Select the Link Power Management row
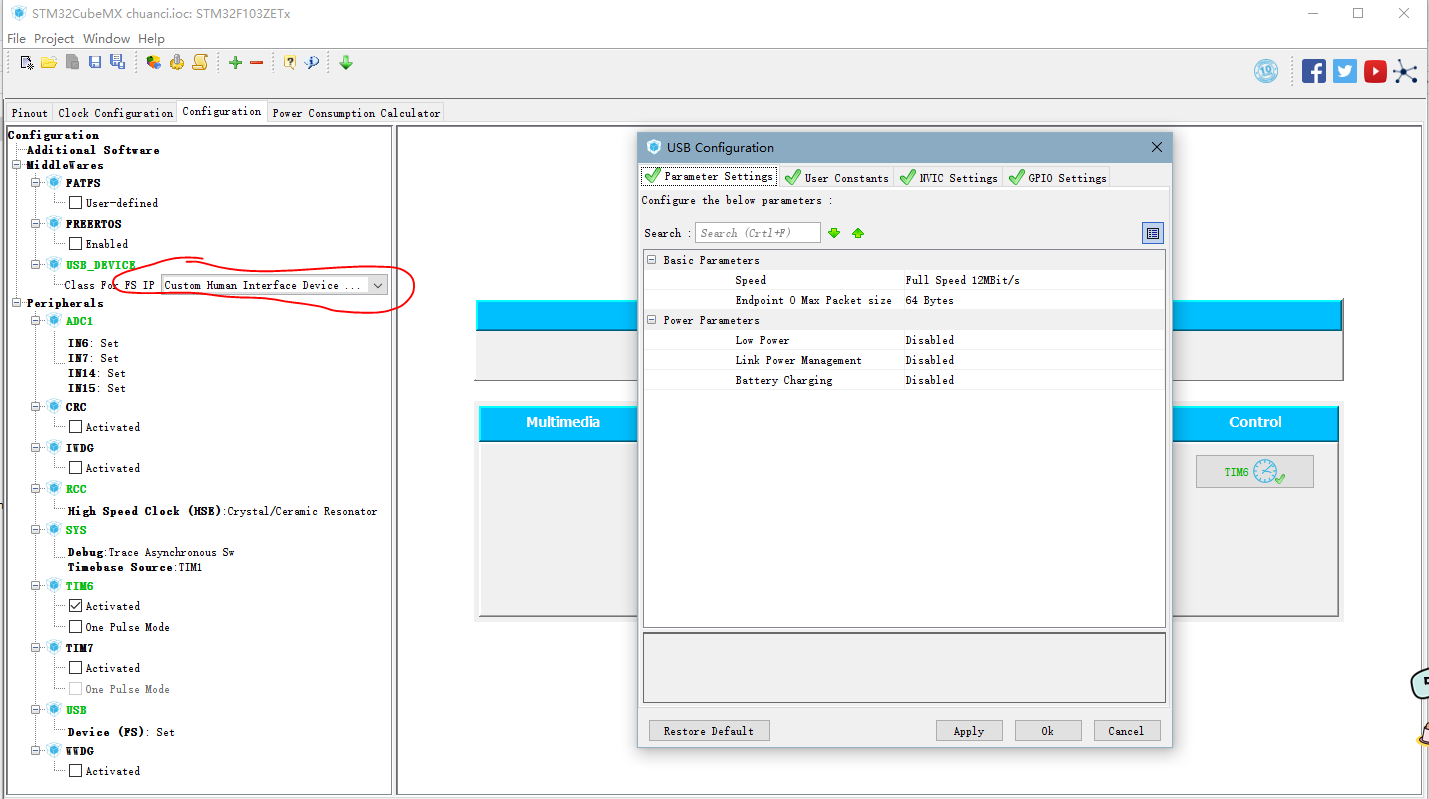The height and width of the screenshot is (799, 1429). tap(904, 360)
